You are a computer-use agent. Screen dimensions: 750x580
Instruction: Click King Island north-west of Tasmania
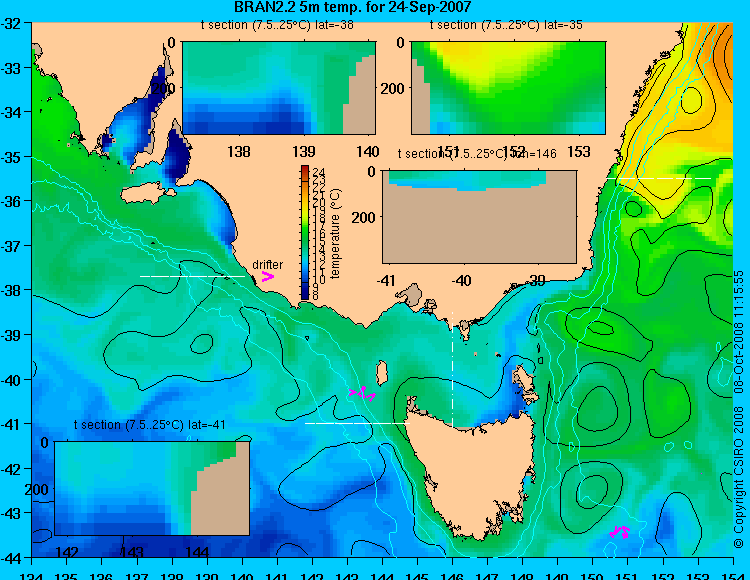[382, 373]
